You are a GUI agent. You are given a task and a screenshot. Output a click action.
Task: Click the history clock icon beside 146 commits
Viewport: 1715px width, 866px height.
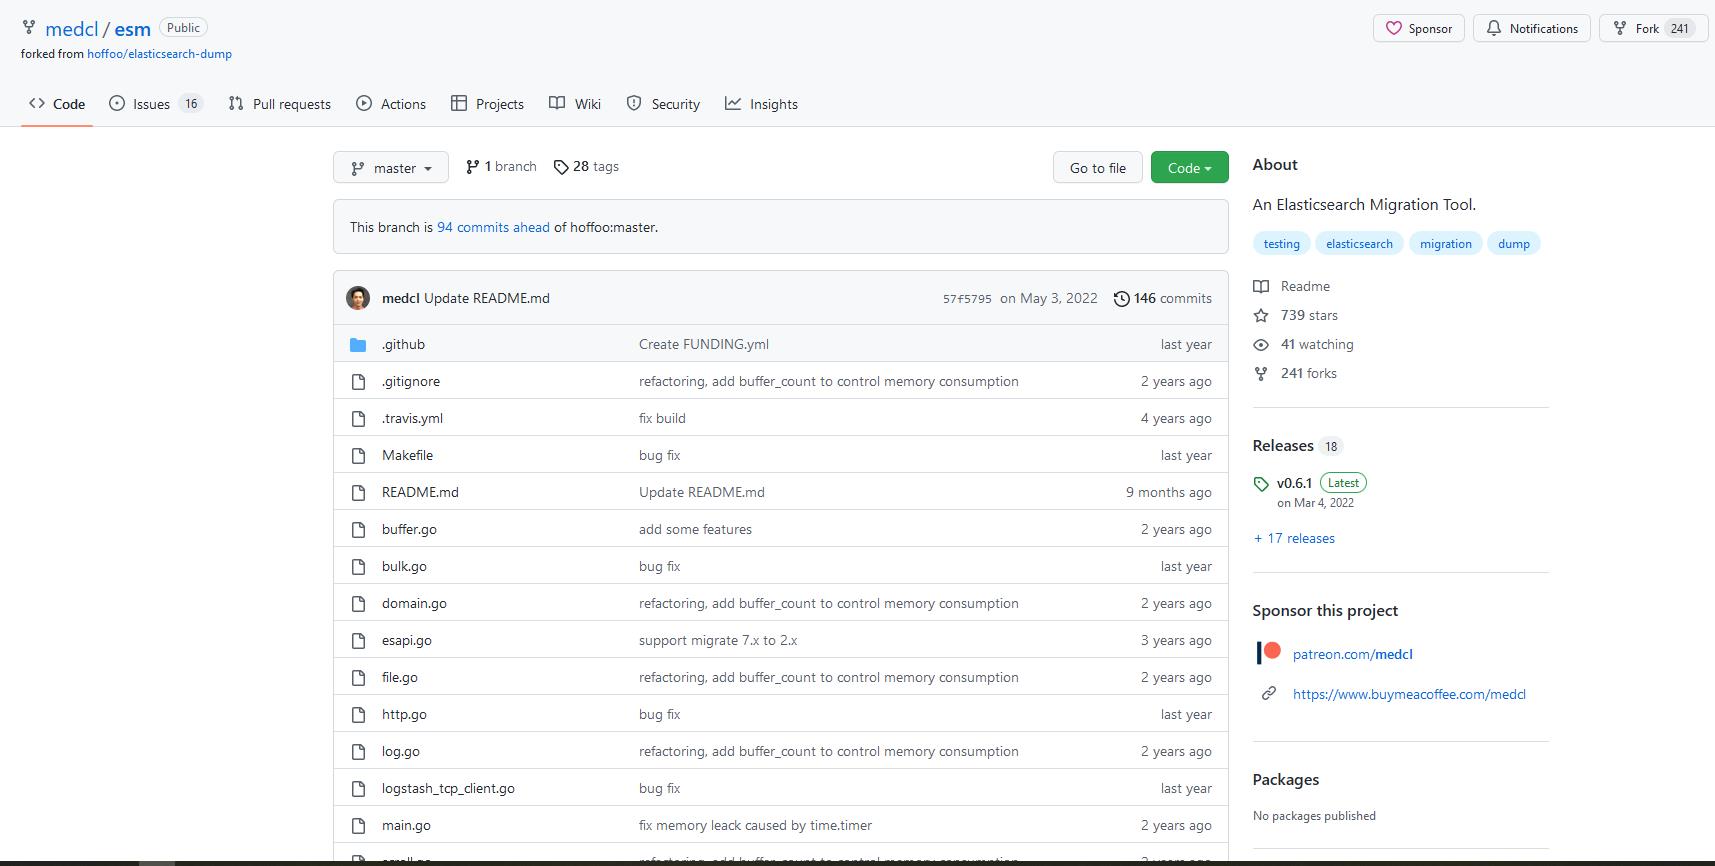[x=1122, y=299]
